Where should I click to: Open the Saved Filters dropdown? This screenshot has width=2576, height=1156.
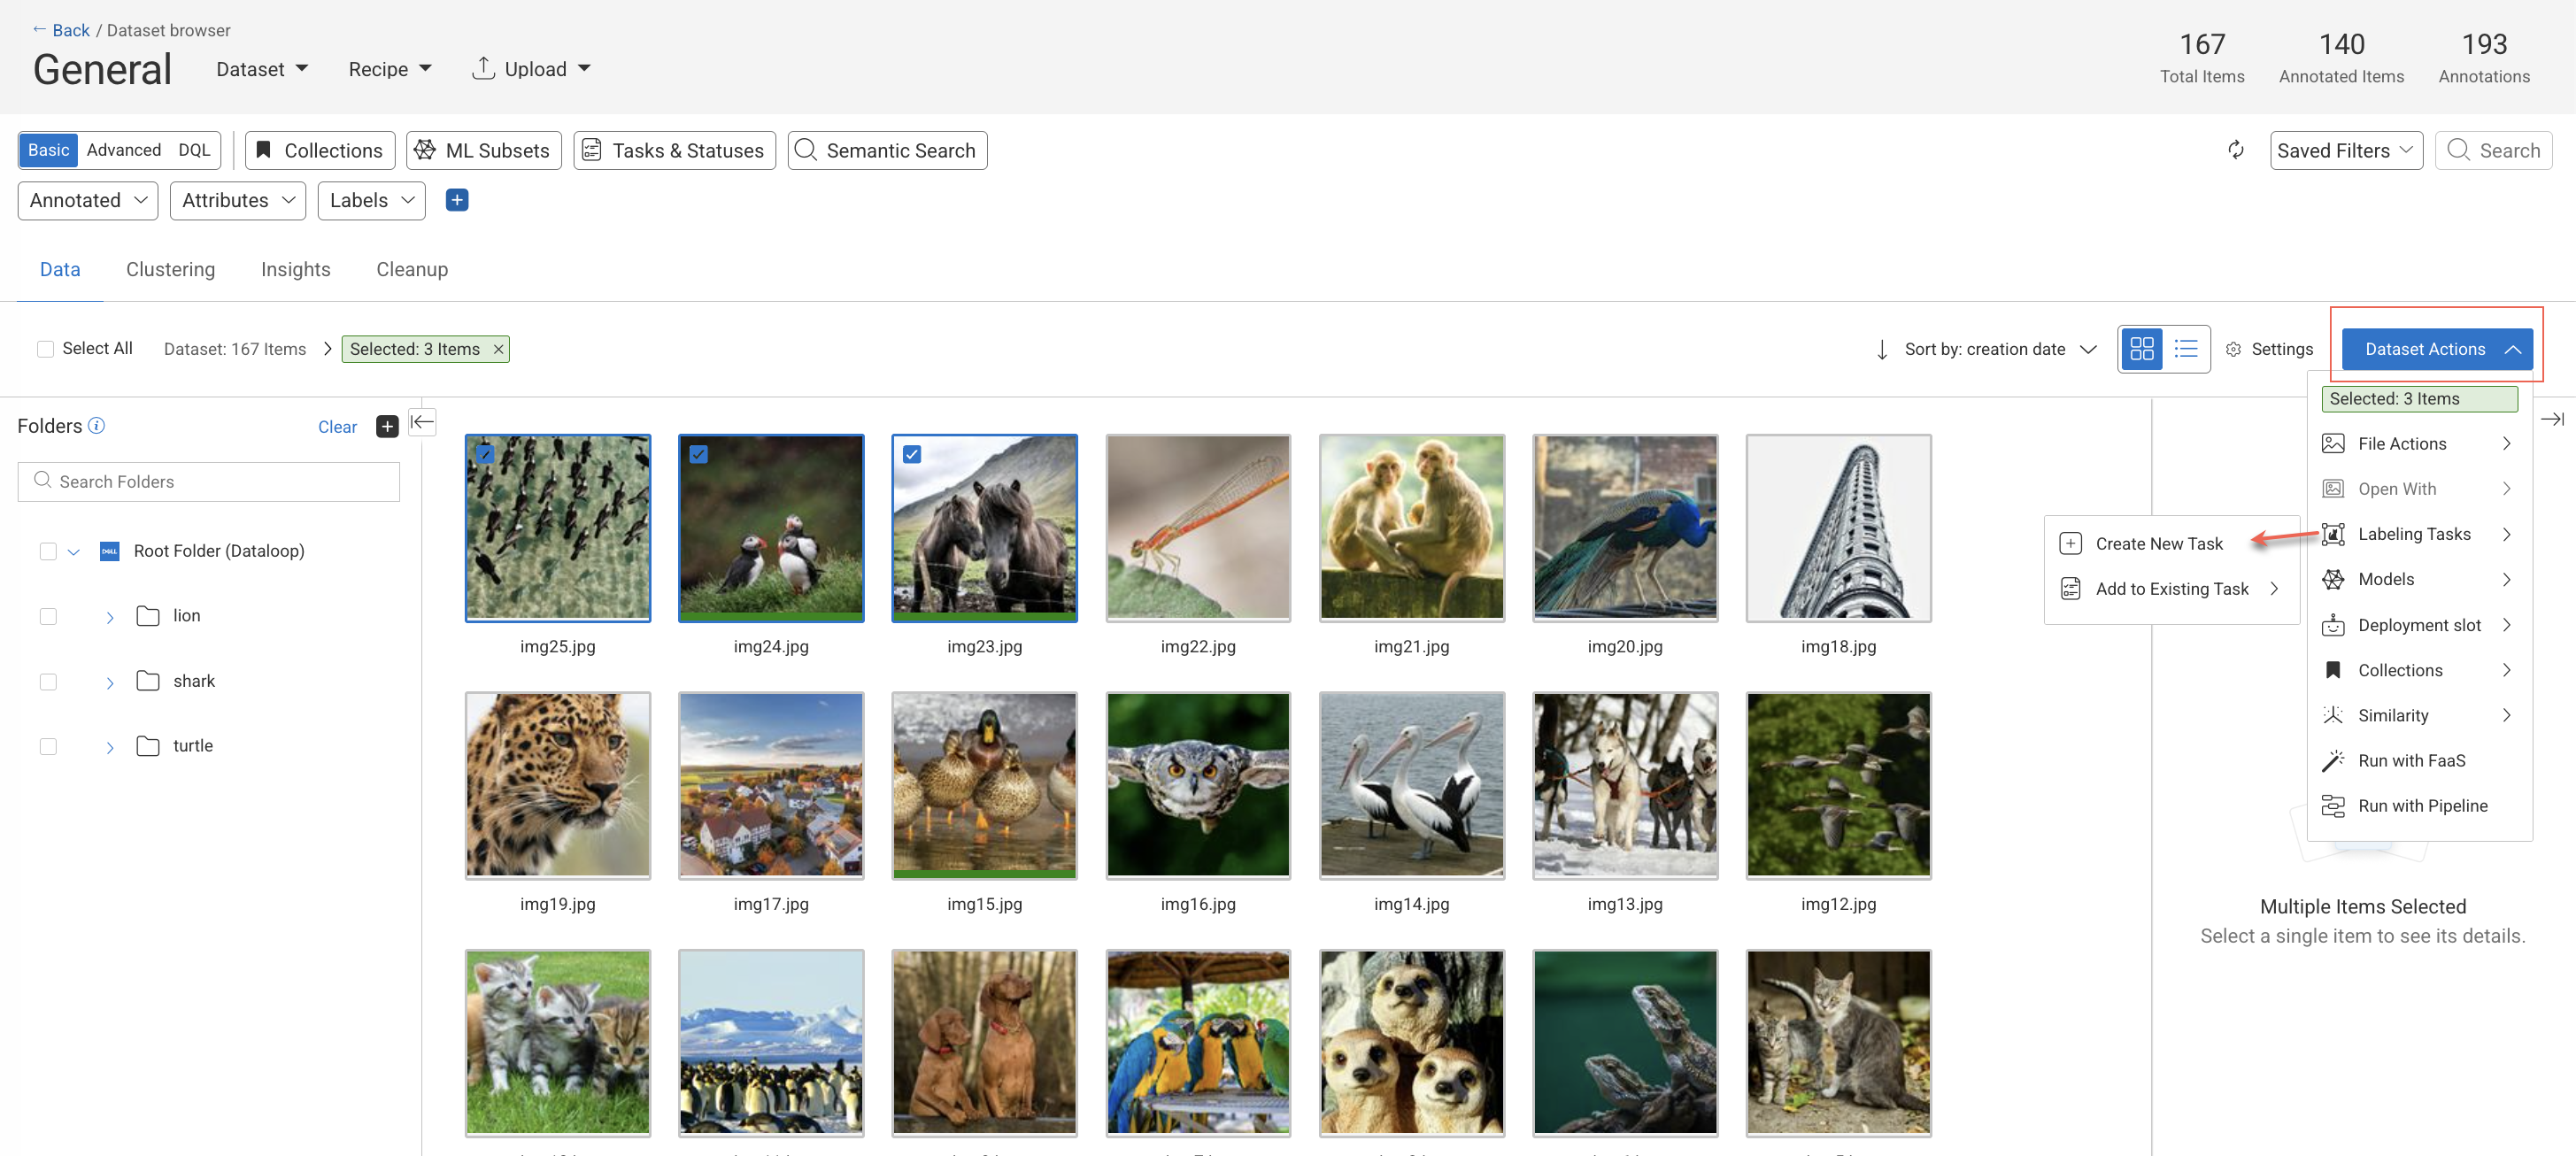point(2345,150)
